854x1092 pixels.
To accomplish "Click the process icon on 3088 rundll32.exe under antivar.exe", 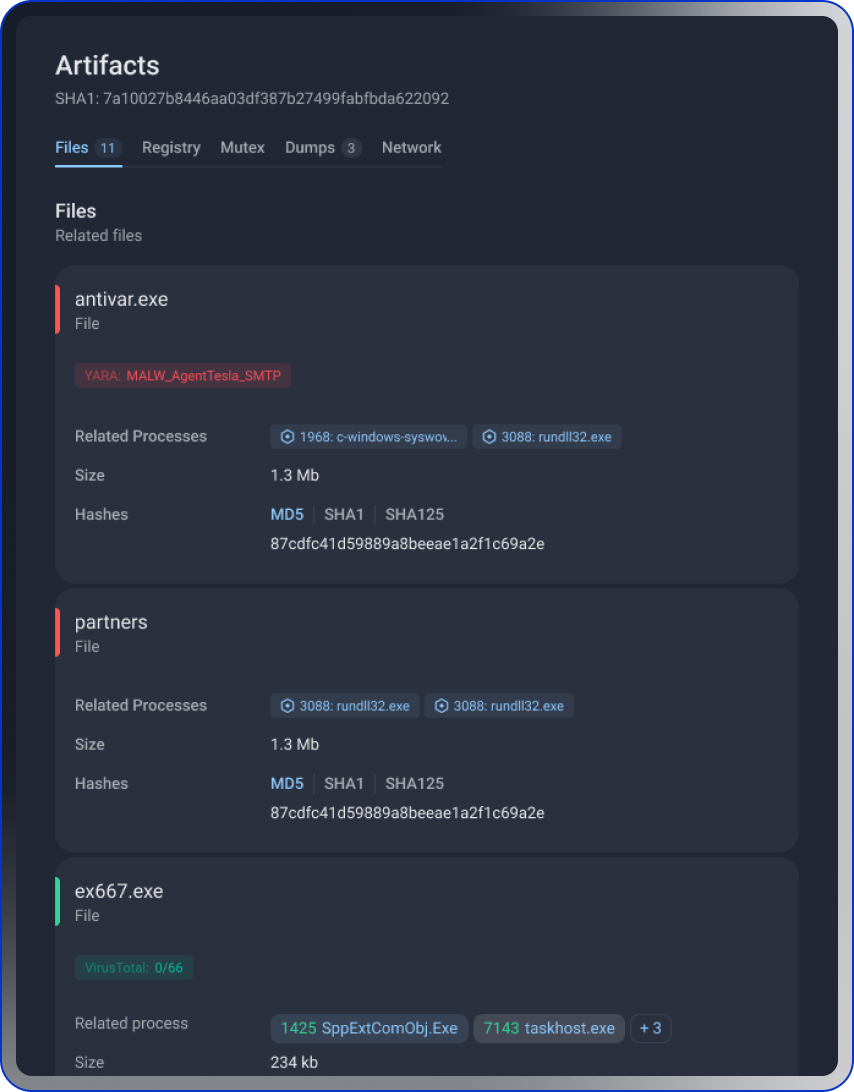I will [x=489, y=436].
